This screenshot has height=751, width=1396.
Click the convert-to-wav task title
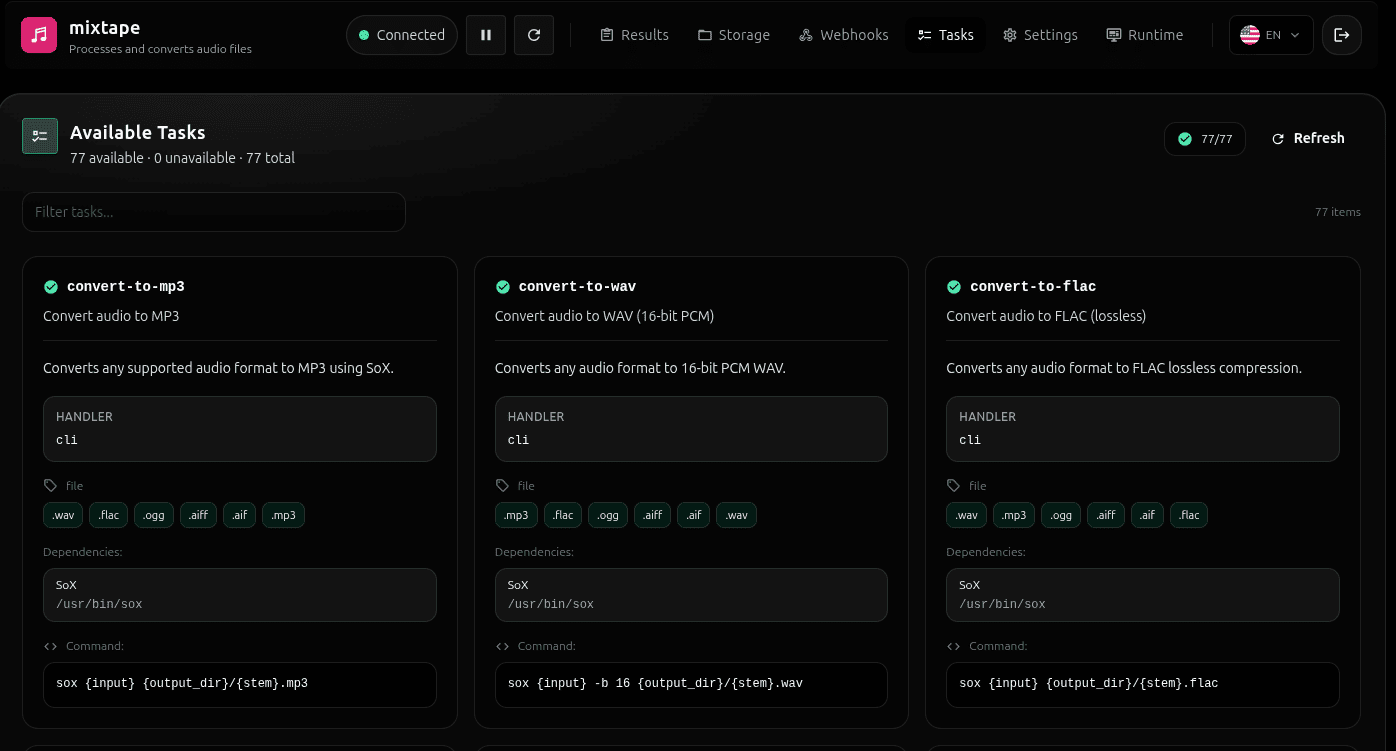[578, 287]
